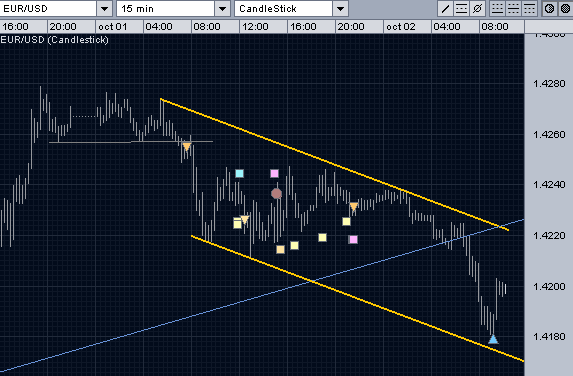Choose line style with solid top line
The image size is (573, 376).
pyautogui.click(x=529, y=8)
